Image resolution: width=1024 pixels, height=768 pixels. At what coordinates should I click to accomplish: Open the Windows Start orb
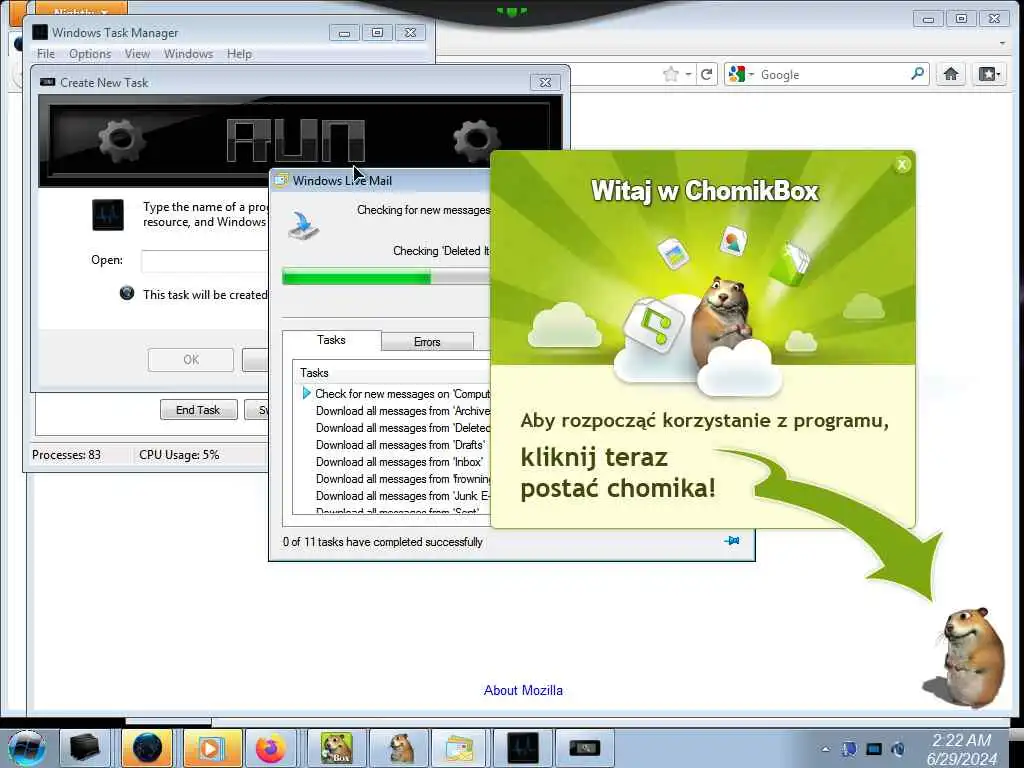(x=26, y=748)
